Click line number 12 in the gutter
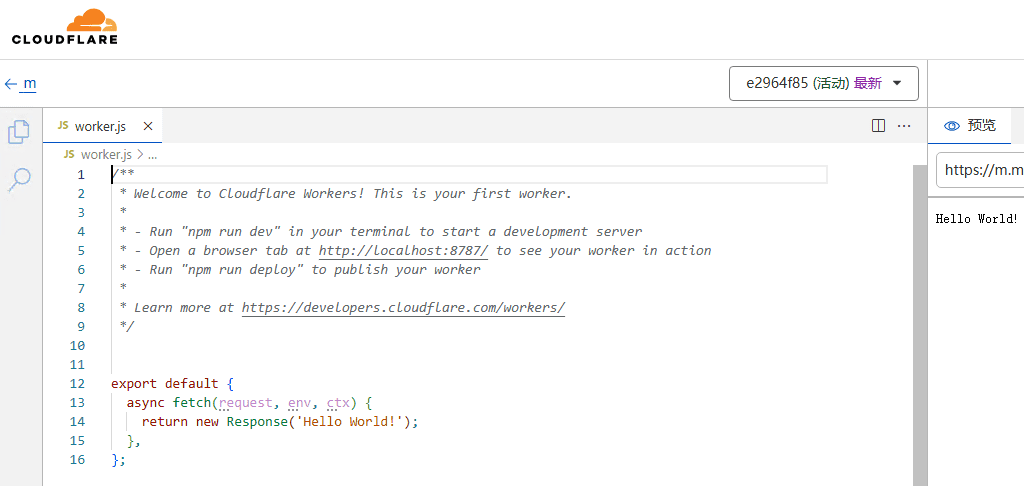This screenshot has width=1024, height=486. click(x=78, y=383)
